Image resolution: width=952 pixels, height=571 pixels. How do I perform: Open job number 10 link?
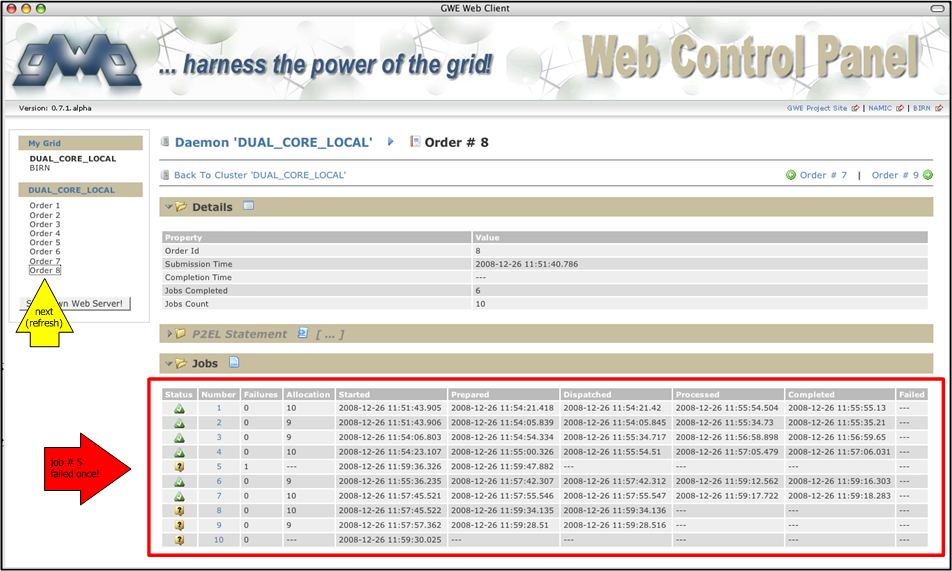tap(219, 539)
